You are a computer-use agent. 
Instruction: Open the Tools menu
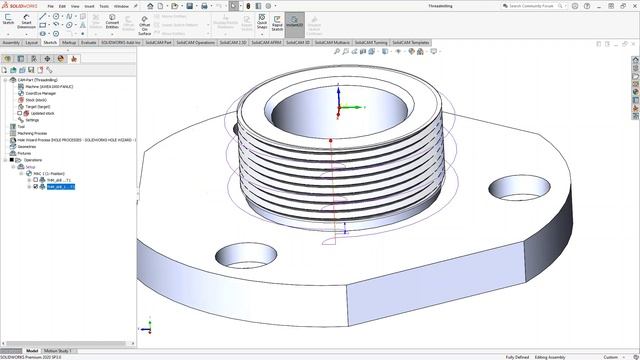(x=104, y=6)
